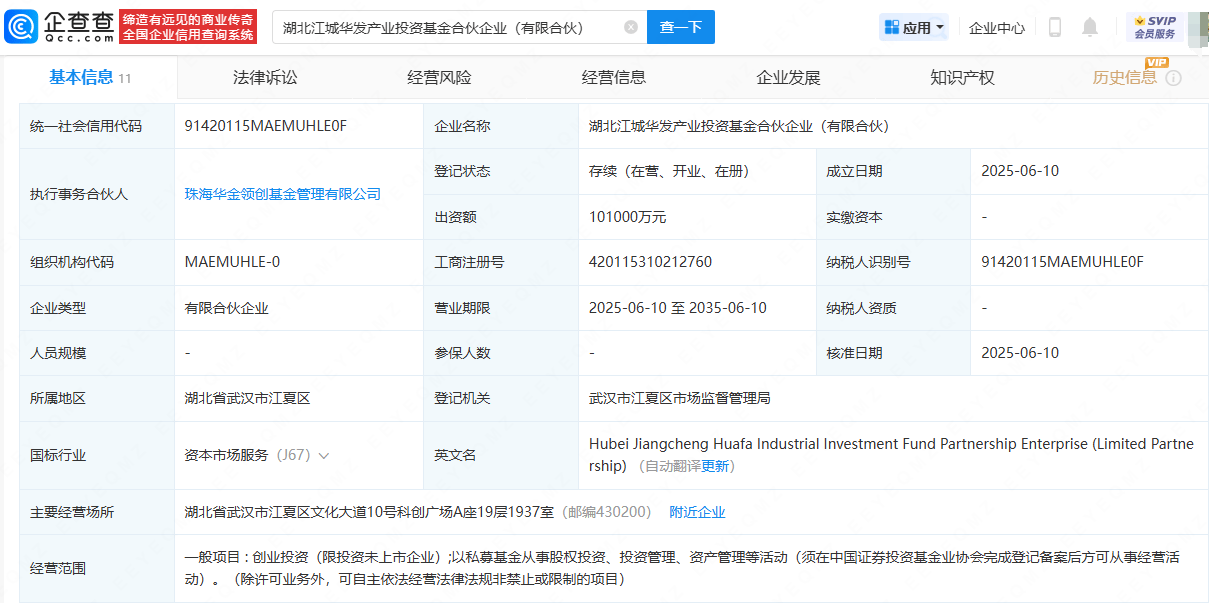Click the 执行事务合伙人 label cell

point(97,194)
